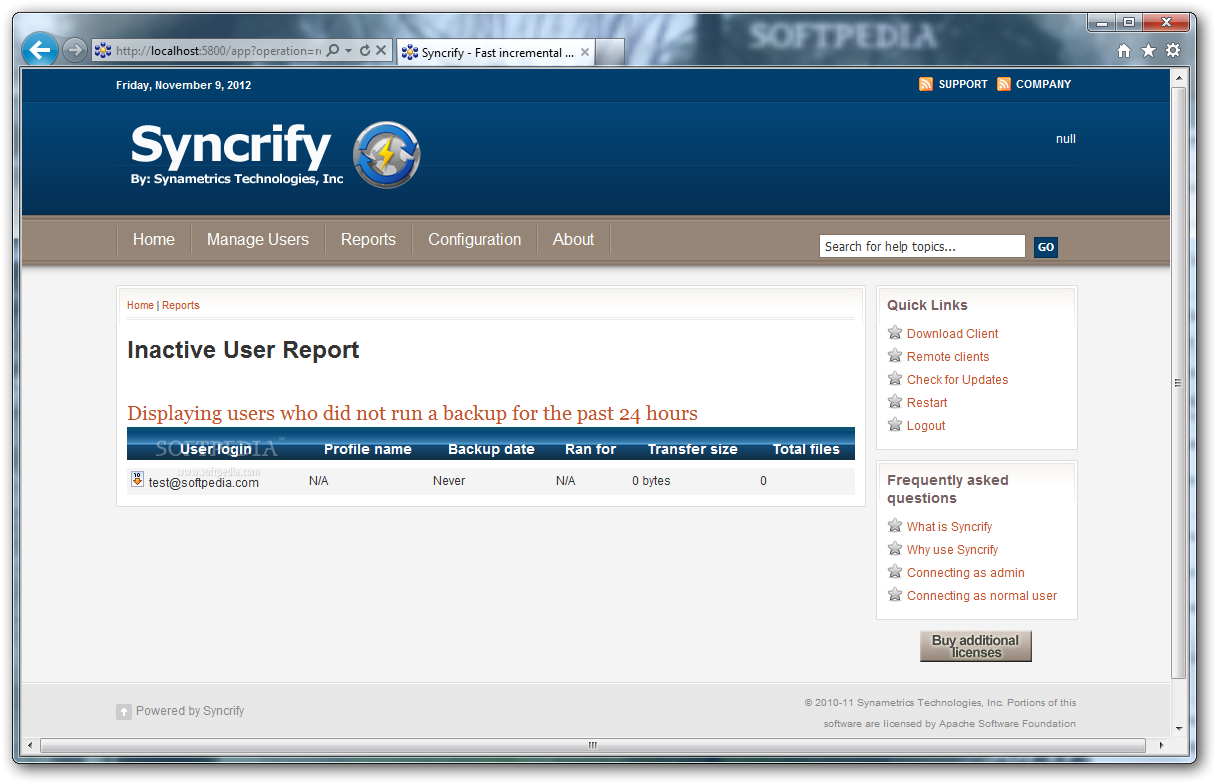Click the Restart quick link
This screenshot has height=784, width=1217.
point(927,403)
